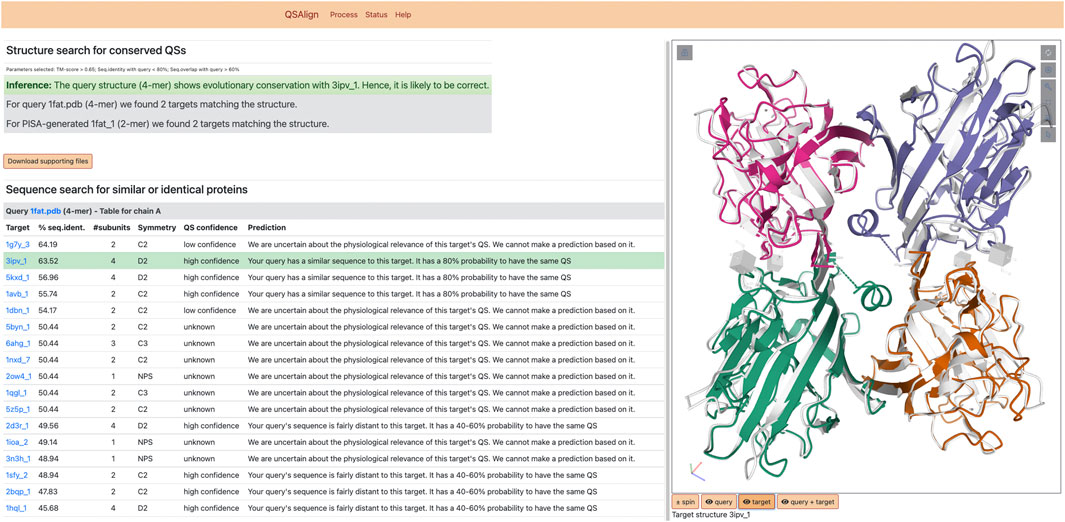The image size is (1065, 522).
Task: Click the 'QS confidence' column header
Action: pos(211,227)
